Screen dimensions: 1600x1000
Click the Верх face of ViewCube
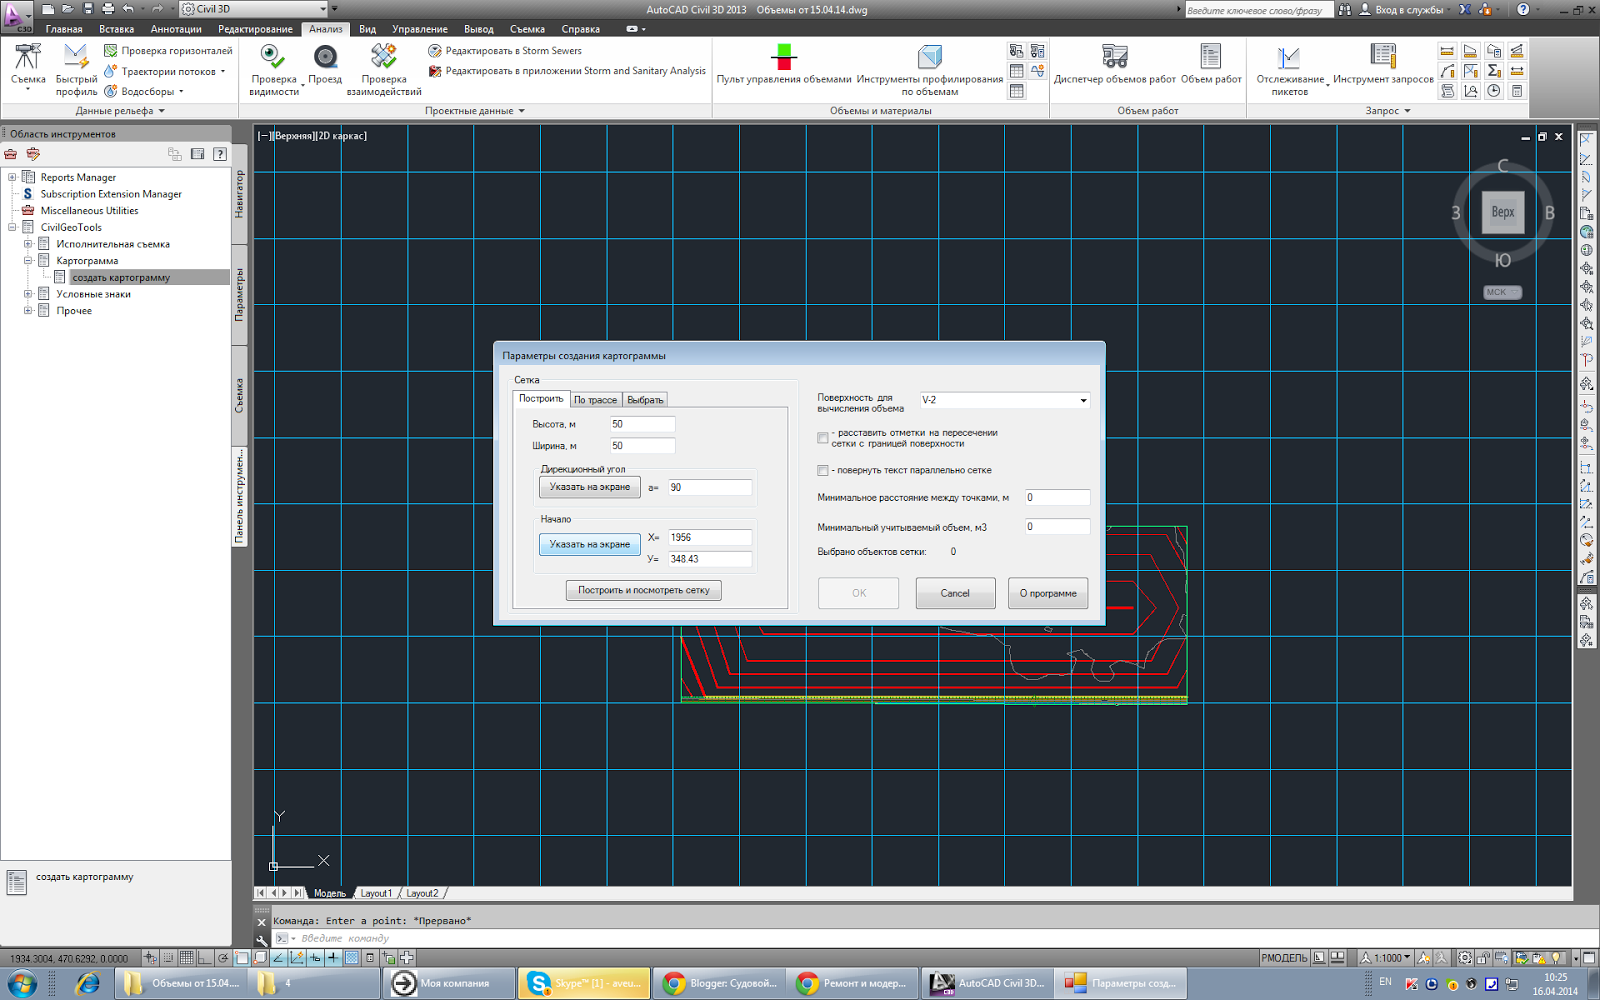[1502, 212]
